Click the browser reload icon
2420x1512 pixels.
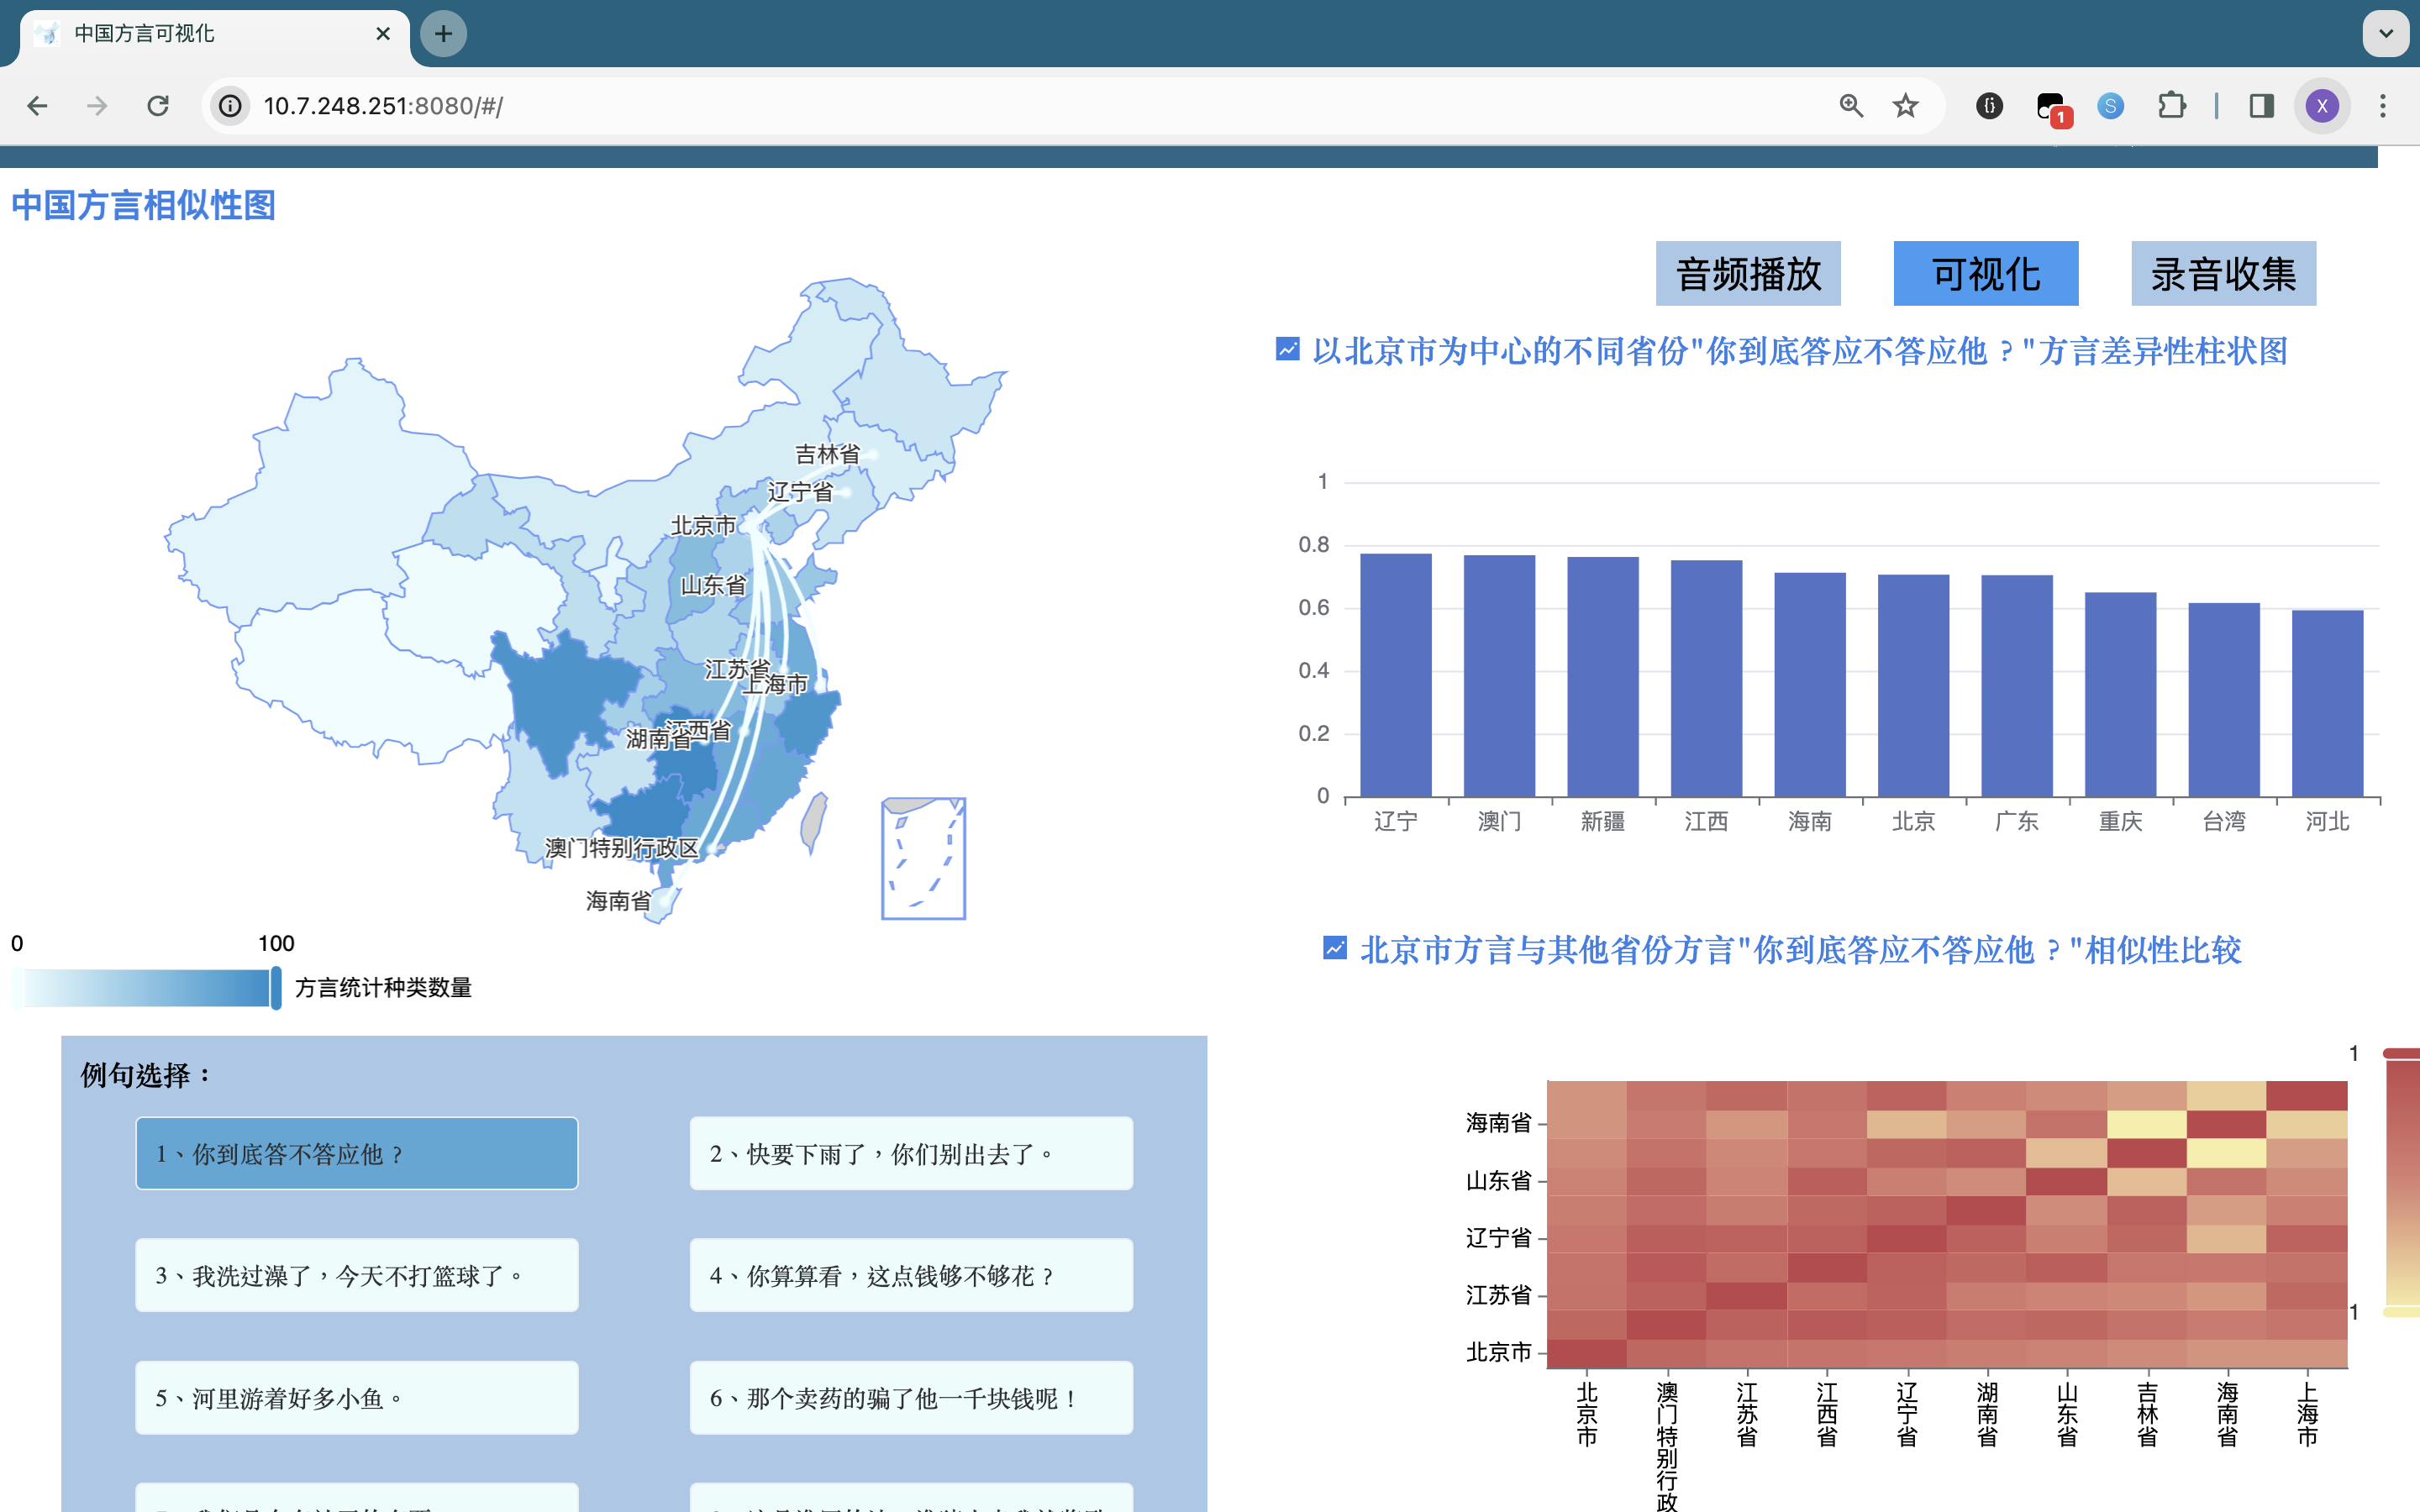click(158, 106)
